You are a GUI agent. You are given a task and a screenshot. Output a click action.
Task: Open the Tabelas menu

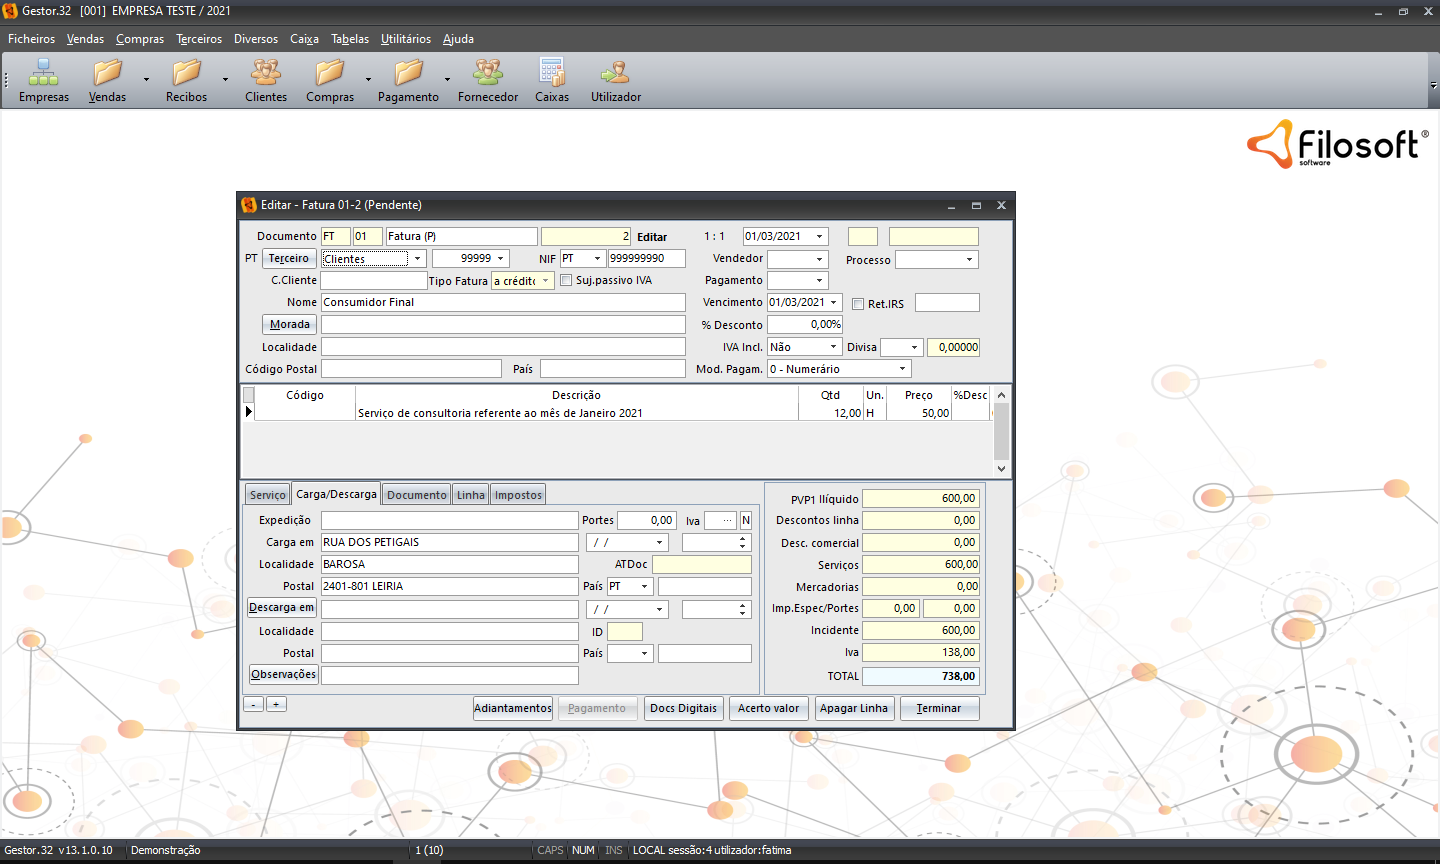pos(350,39)
